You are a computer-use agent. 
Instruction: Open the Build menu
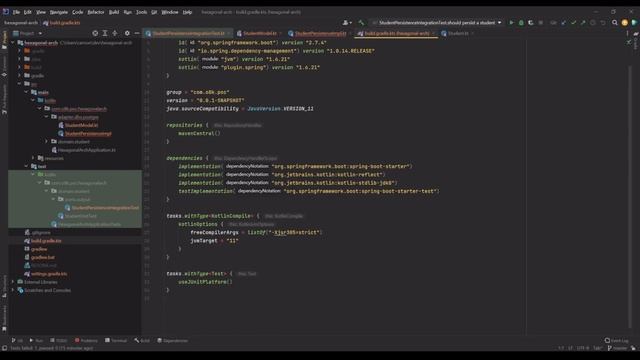tap(114, 12)
